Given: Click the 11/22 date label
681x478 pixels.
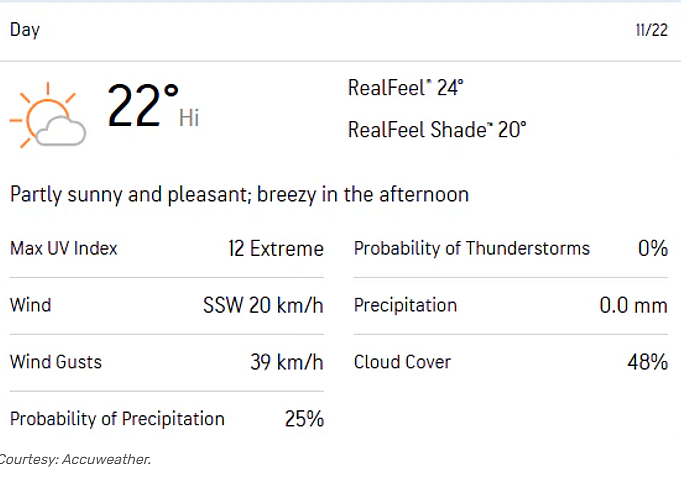Looking at the screenshot, I should (651, 30).
